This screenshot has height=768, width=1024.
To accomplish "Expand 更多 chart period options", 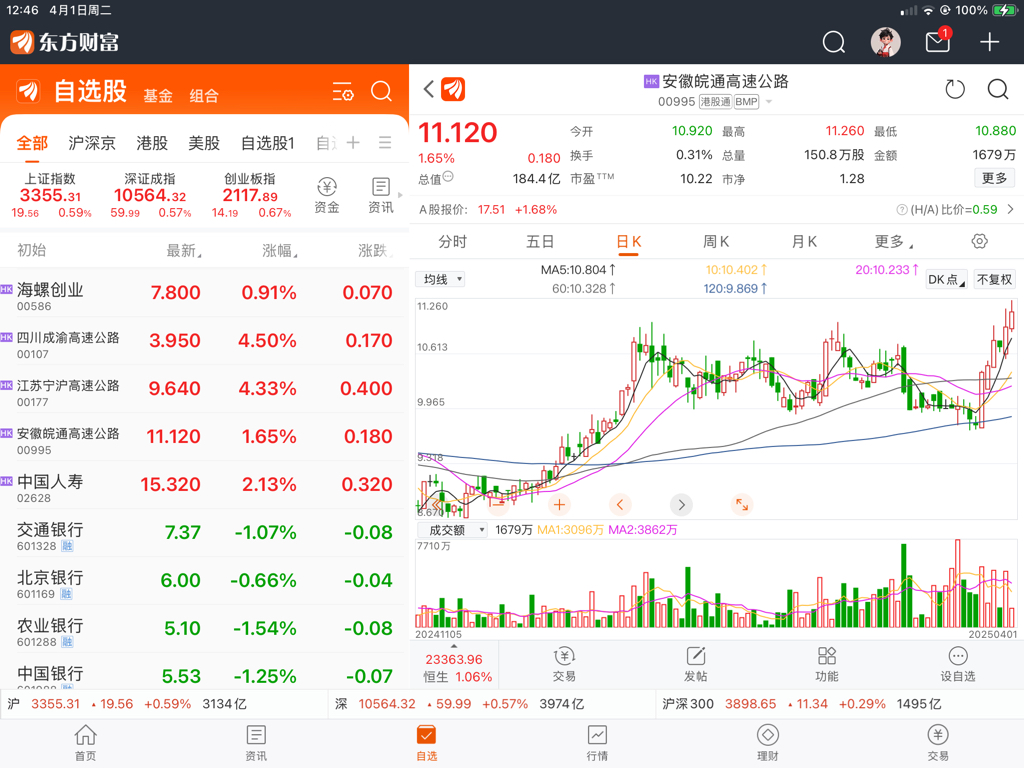I will click(x=893, y=242).
